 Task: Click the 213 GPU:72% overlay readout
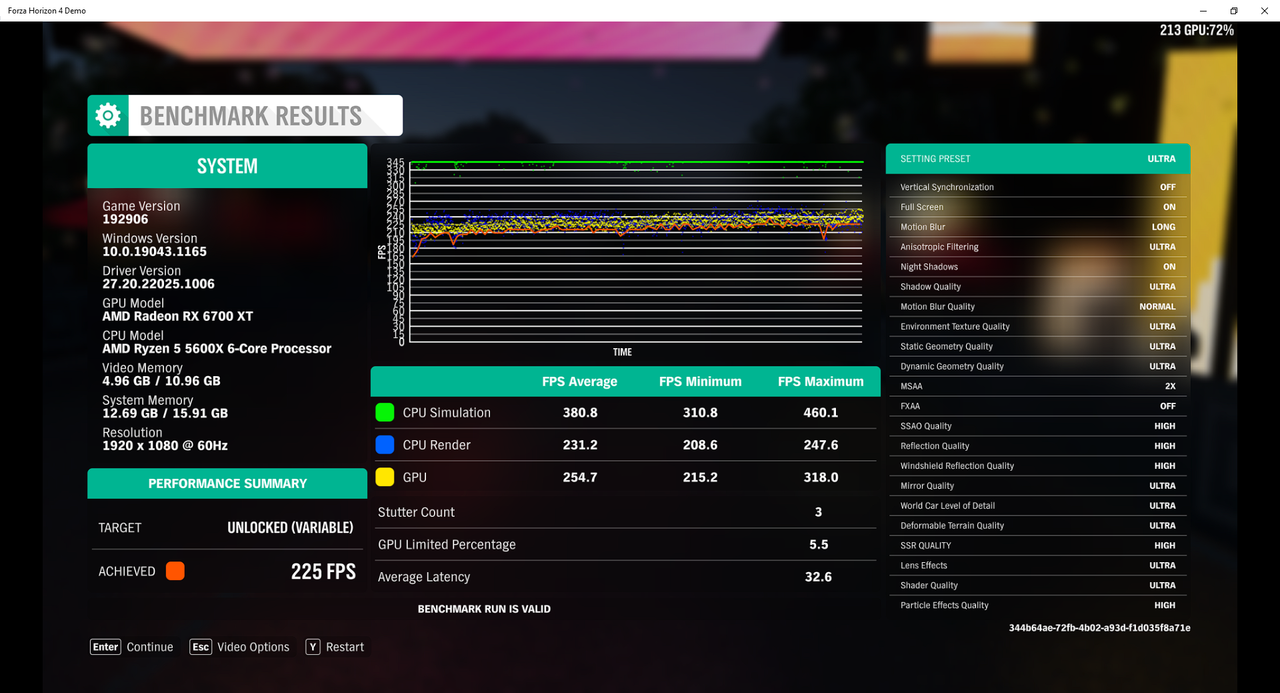1197,30
